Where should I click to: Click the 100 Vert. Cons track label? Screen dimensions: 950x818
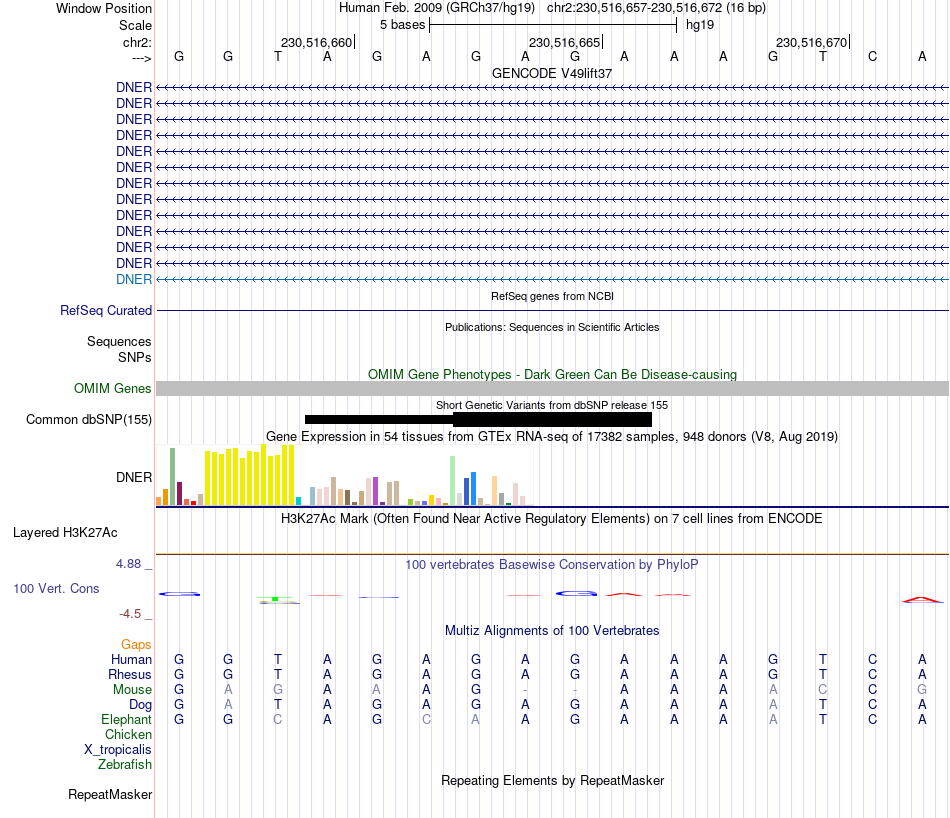pos(56,588)
